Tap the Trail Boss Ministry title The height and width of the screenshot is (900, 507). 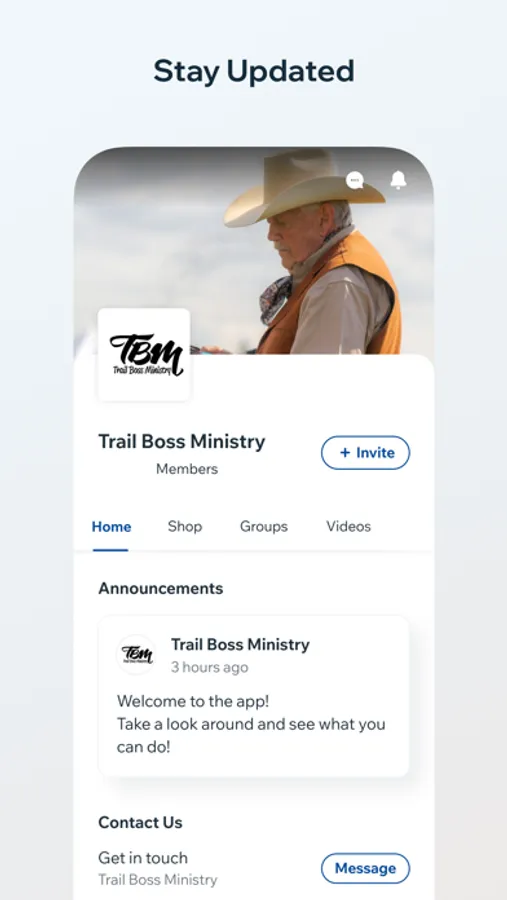coord(181,441)
